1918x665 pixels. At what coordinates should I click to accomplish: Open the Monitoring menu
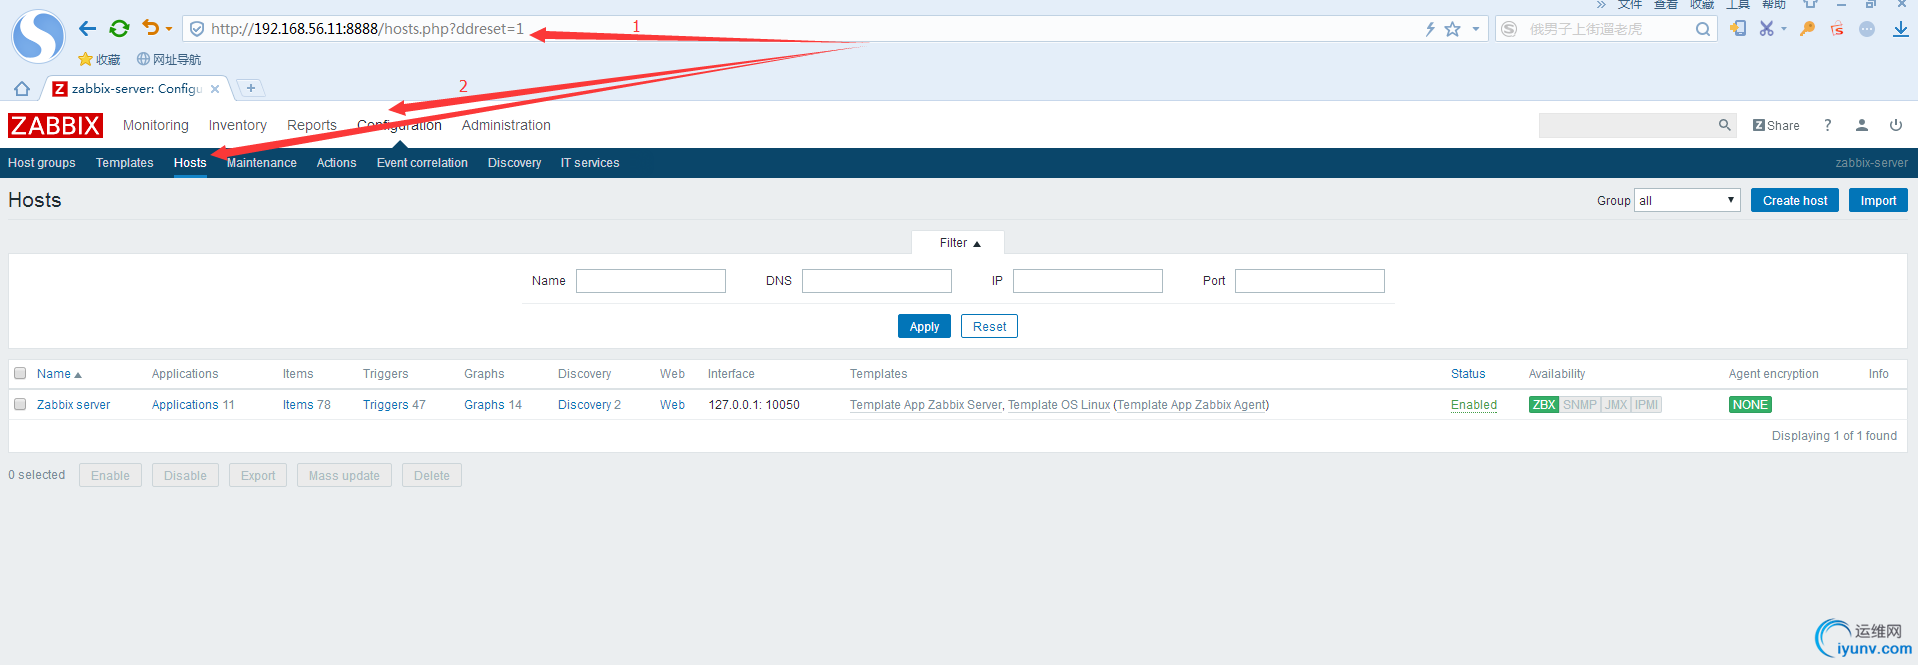click(x=156, y=125)
